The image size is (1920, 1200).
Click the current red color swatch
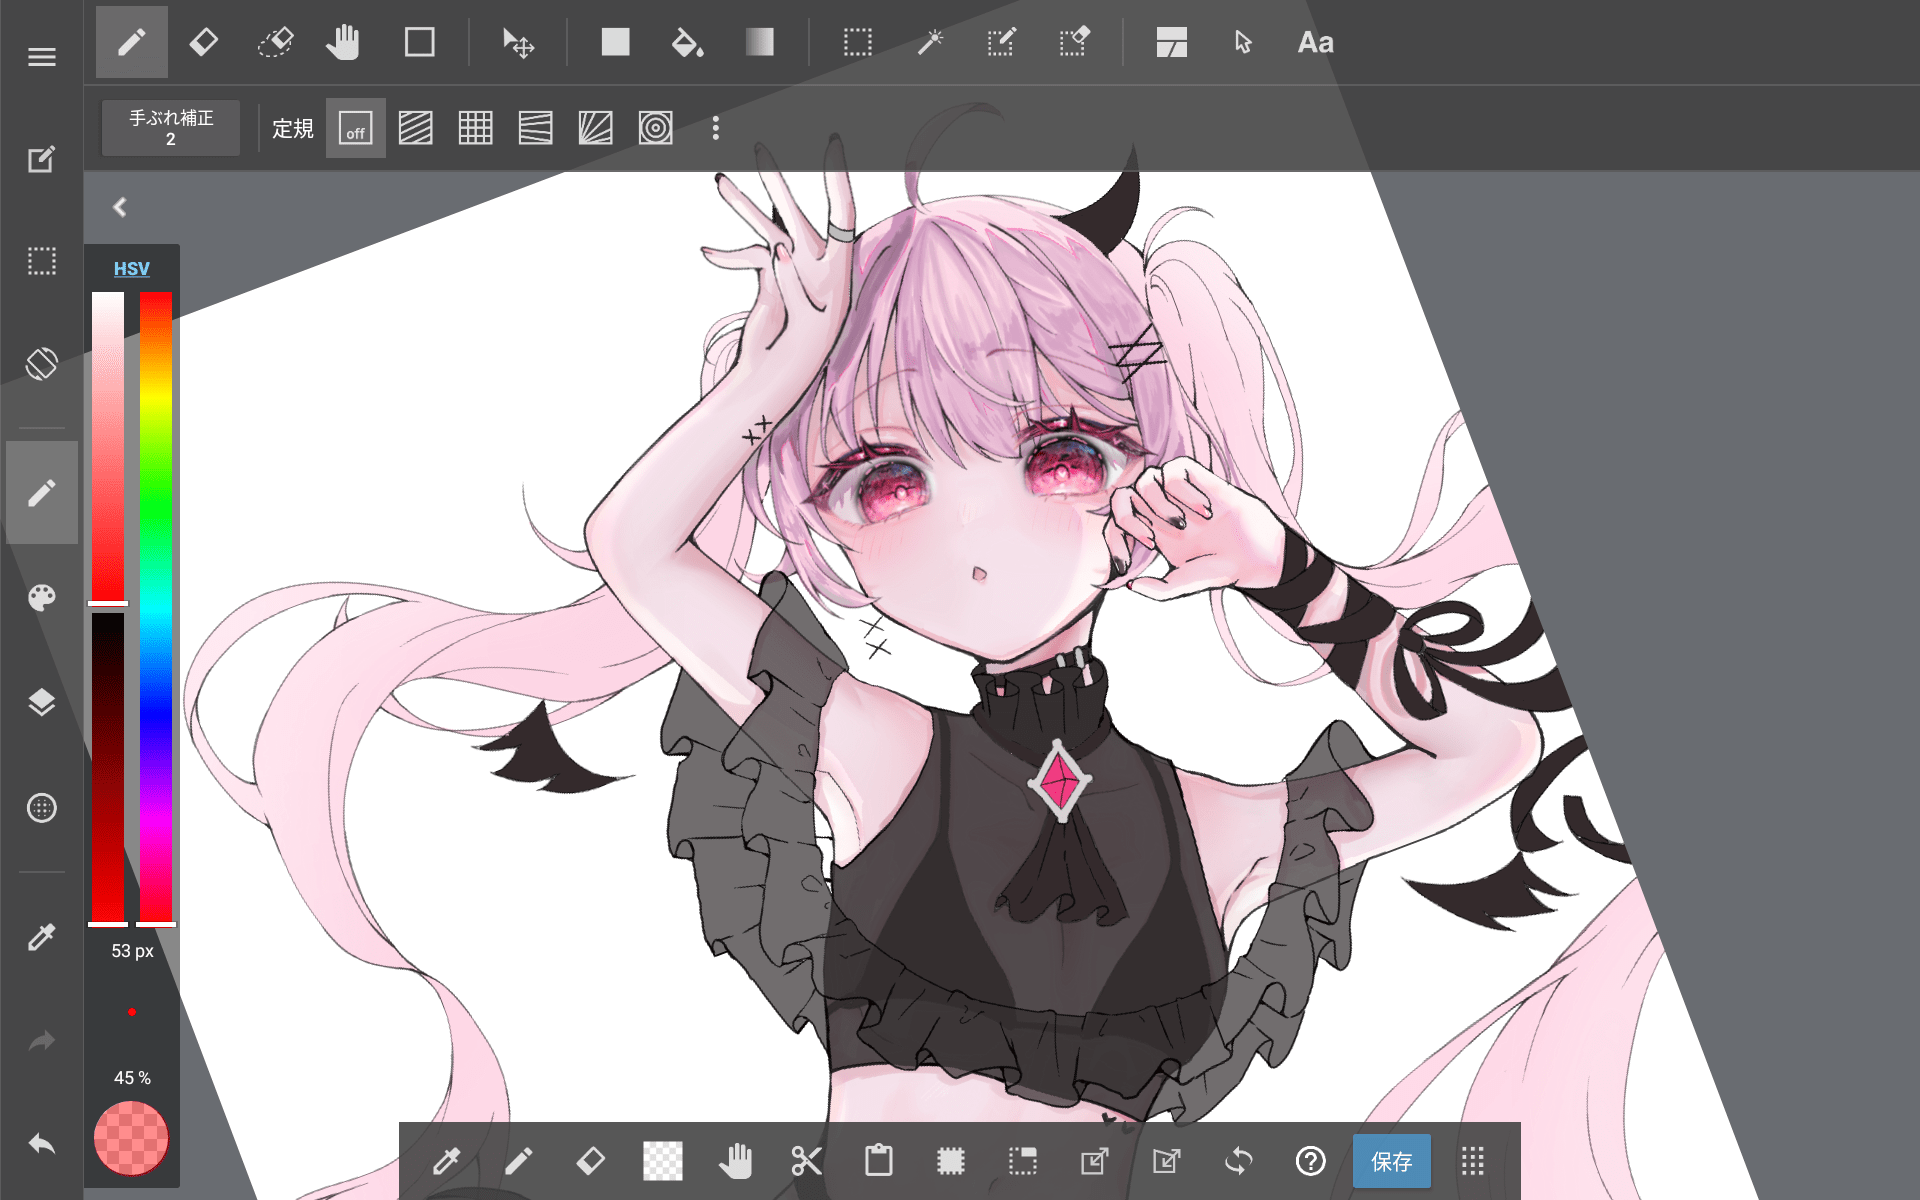[131, 1138]
